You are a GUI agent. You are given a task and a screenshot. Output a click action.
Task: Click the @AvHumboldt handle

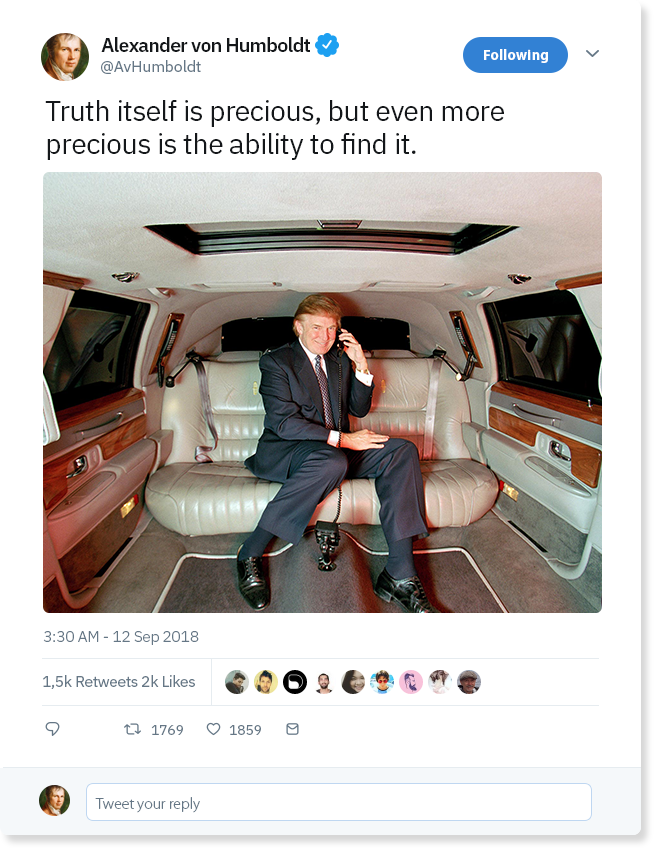[151, 67]
